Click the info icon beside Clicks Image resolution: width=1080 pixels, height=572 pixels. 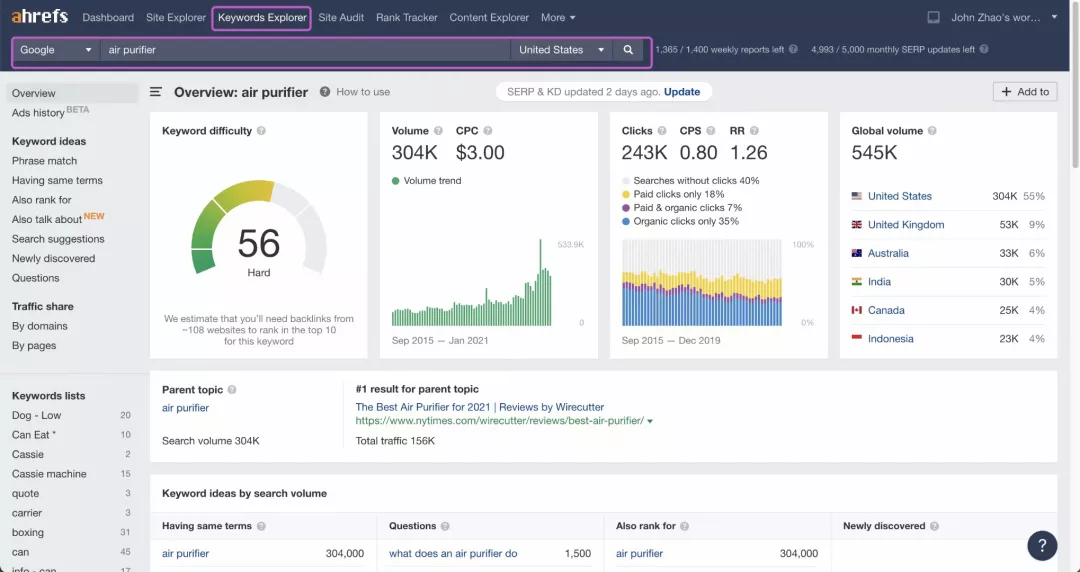(x=662, y=131)
